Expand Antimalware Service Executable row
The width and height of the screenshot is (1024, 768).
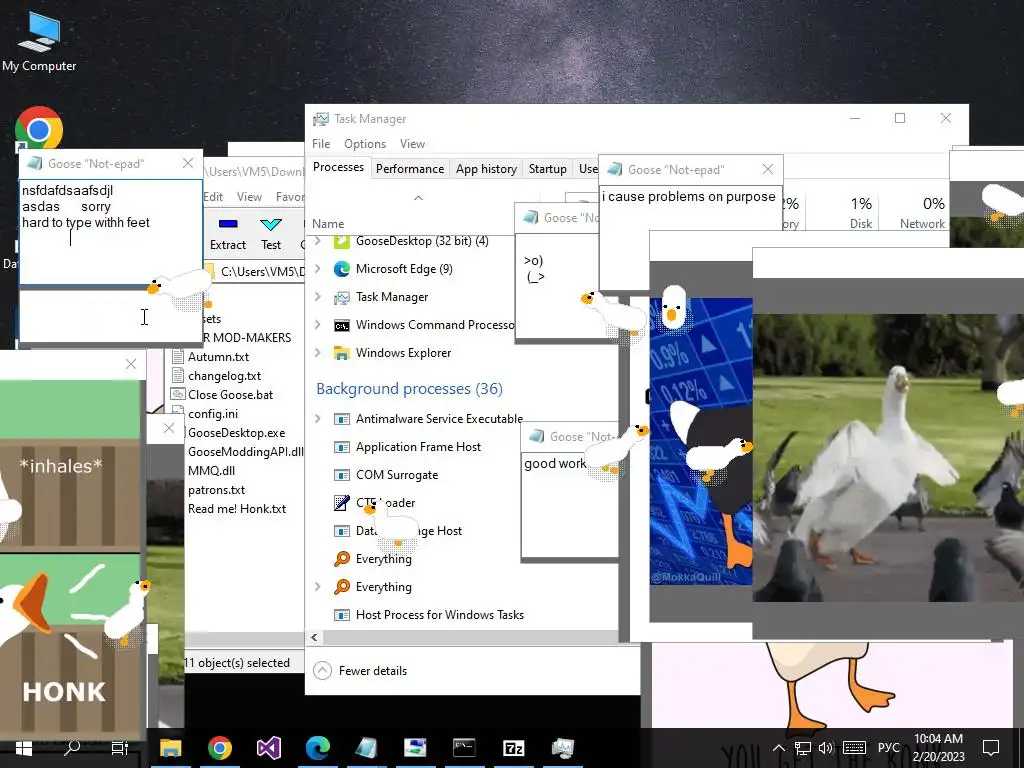pos(318,419)
